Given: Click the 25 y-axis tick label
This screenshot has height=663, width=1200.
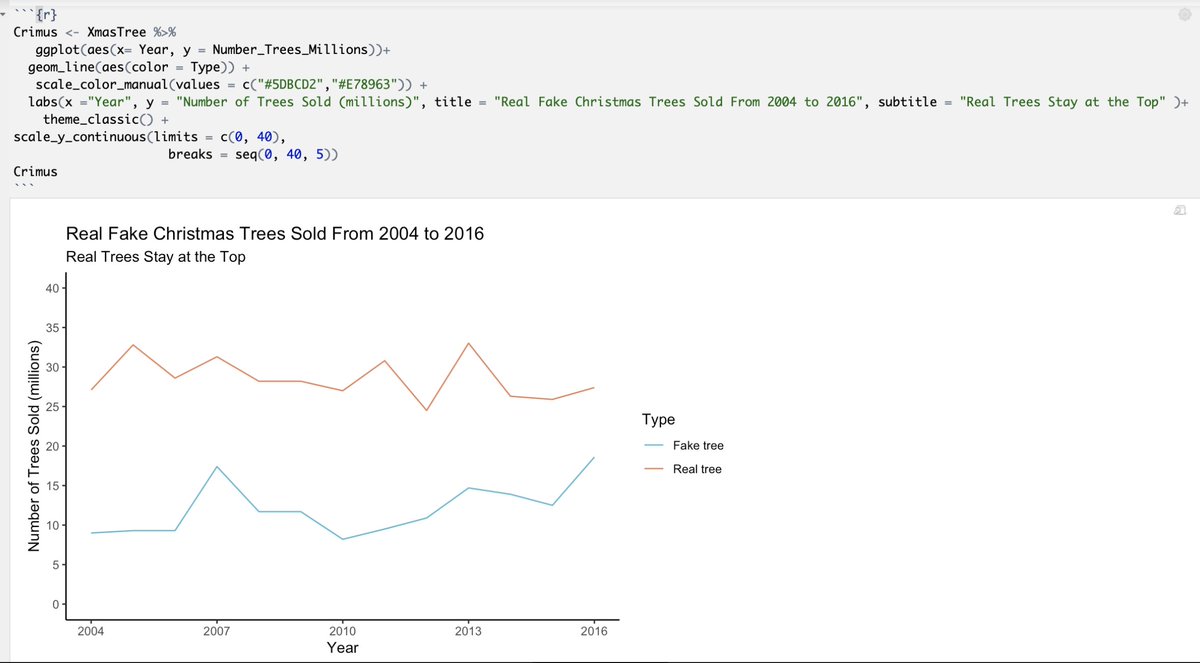Looking at the screenshot, I should [53, 407].
